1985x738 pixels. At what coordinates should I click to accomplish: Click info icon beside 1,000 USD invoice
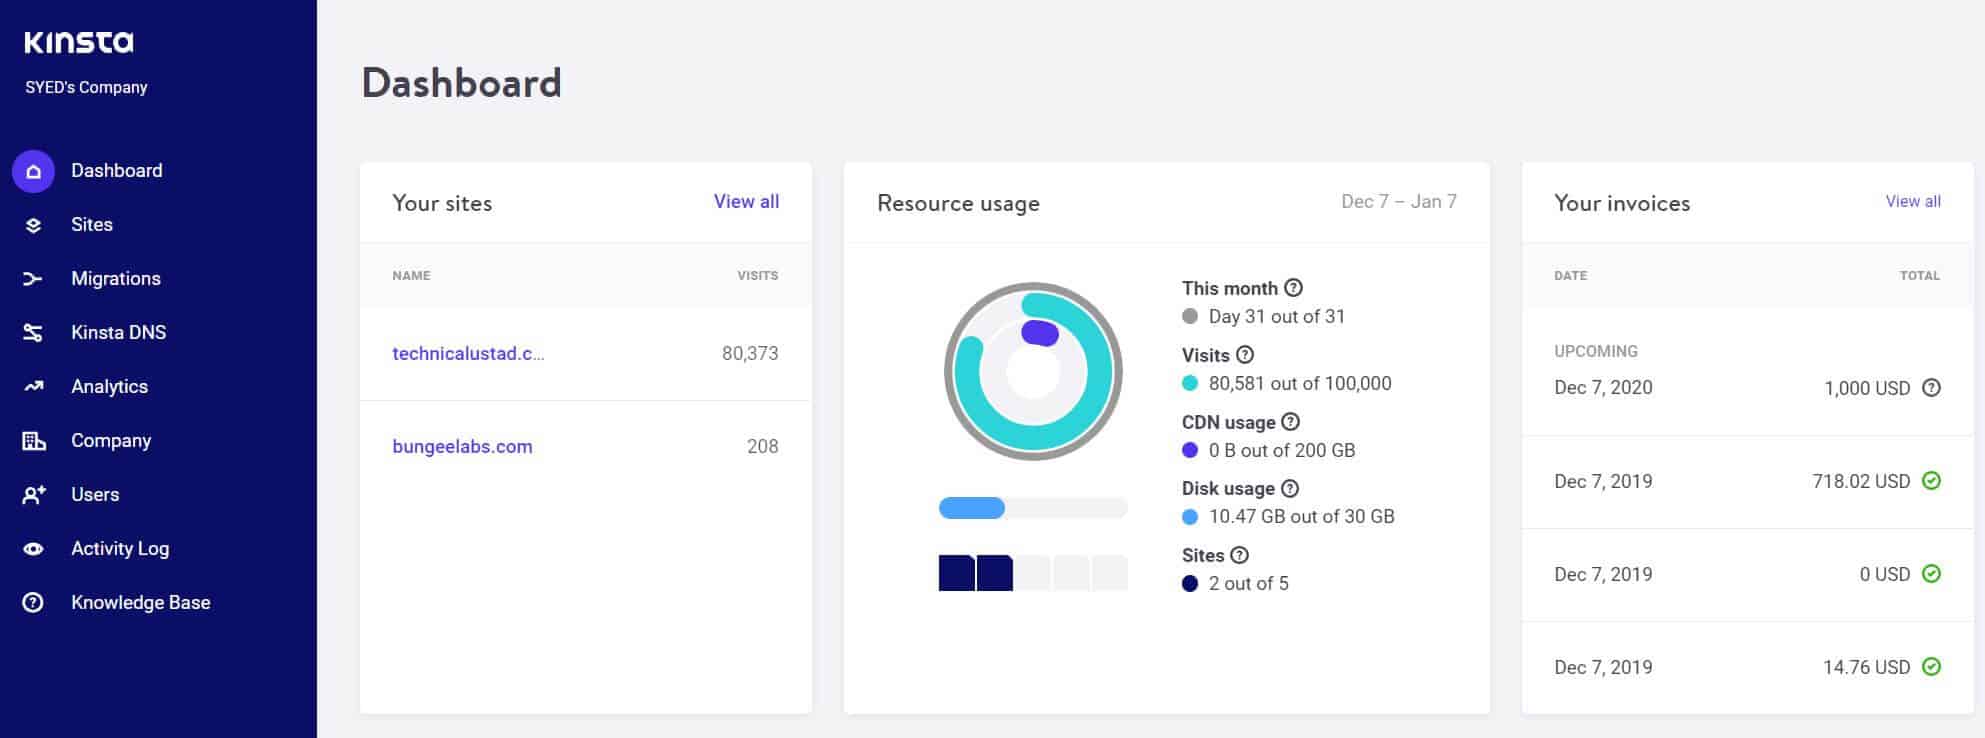coord(1931,388)
